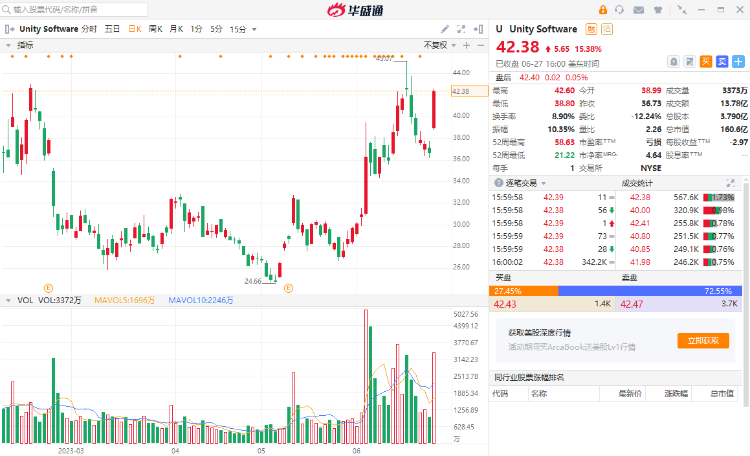Select the 月K chart tab
The height and width of the screenshot is (456, 750).
[x=176, y=29]
